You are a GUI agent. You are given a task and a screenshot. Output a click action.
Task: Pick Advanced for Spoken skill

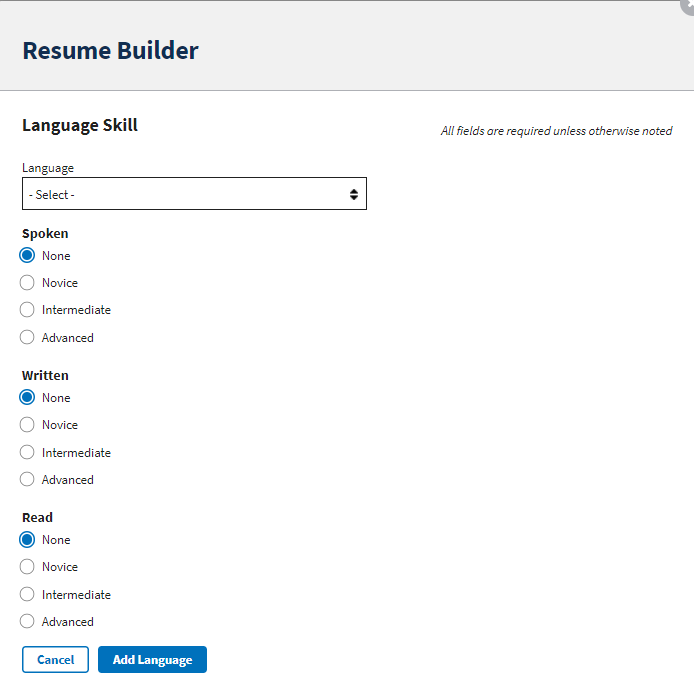pyautogui.click(x=27, y=338)
